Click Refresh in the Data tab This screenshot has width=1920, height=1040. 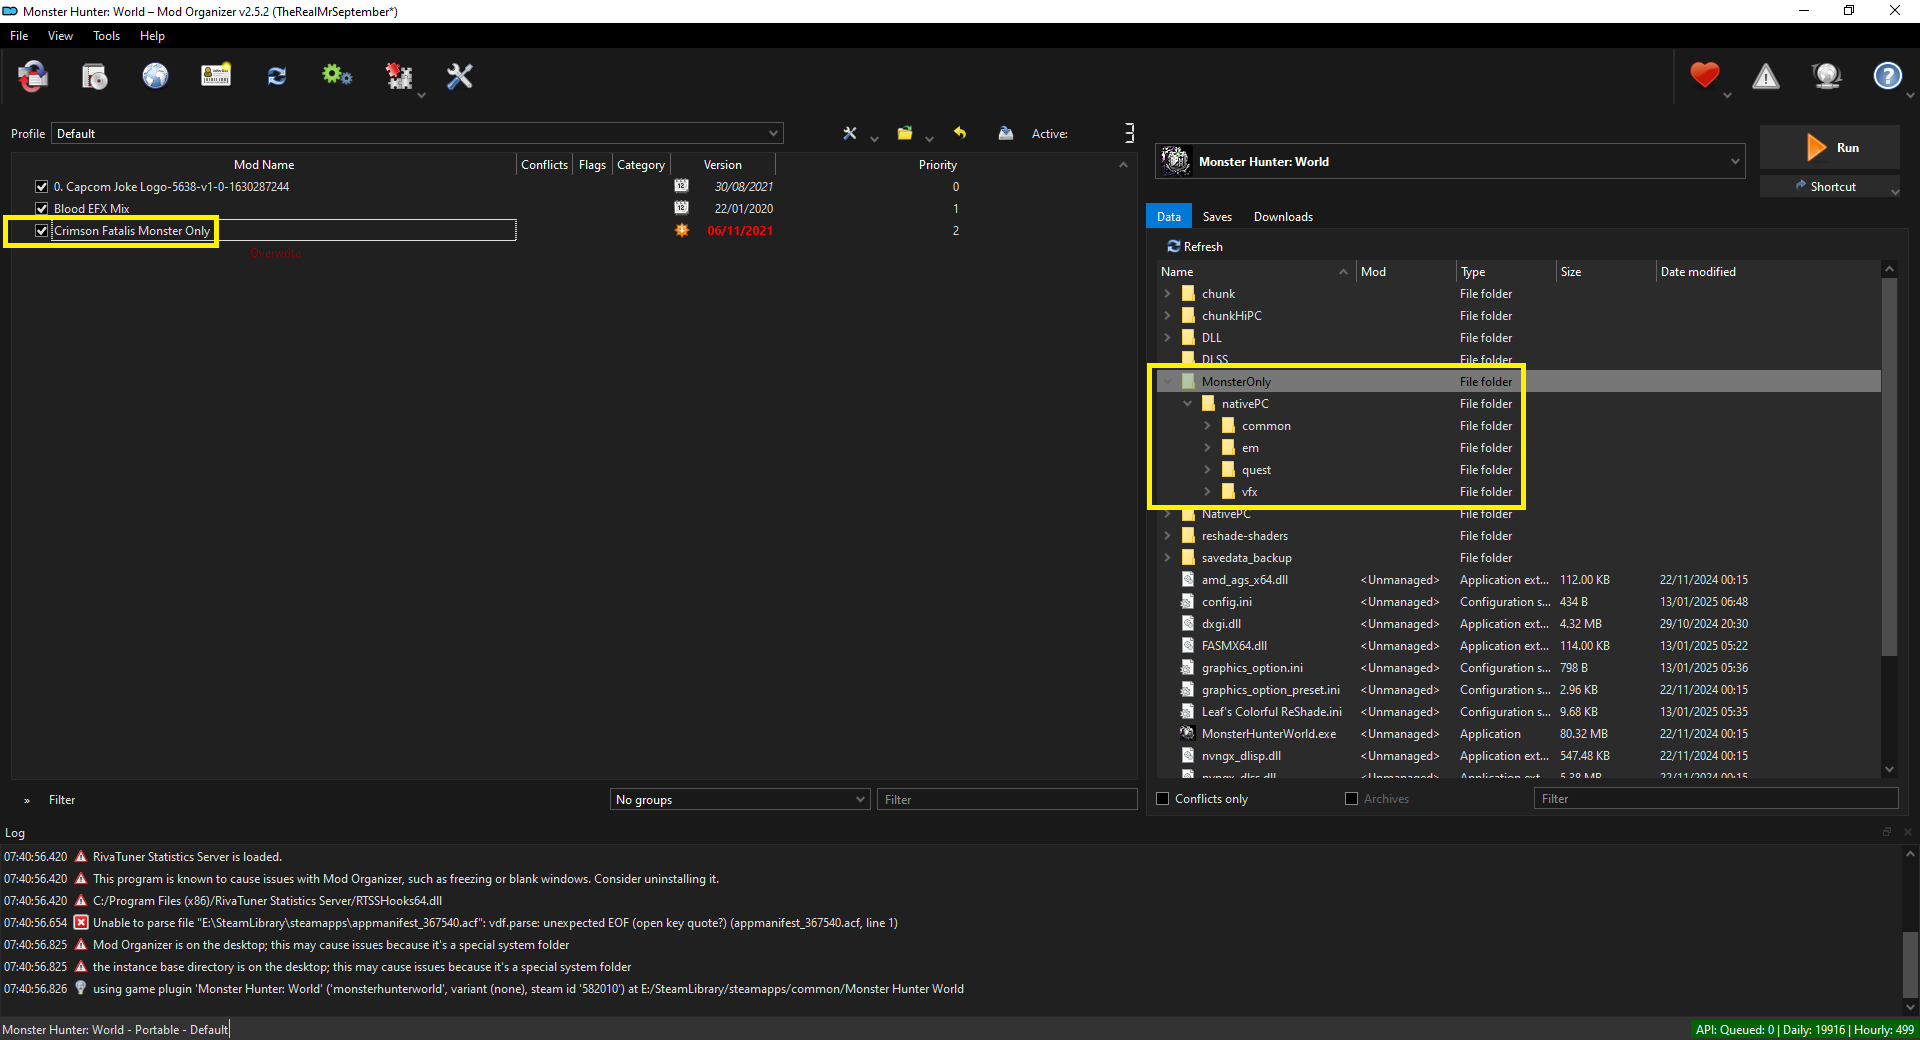pyautogui.click(x=1195, y=247)
